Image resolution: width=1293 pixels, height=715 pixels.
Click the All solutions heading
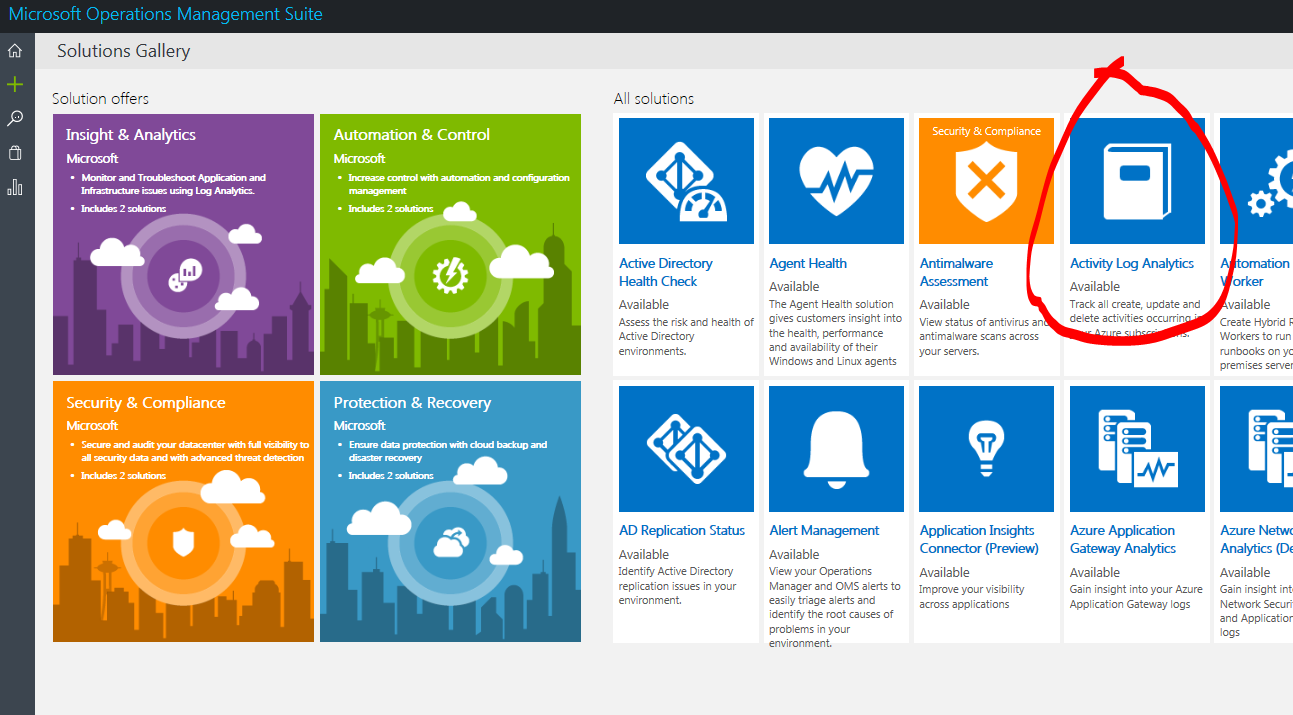654,98
